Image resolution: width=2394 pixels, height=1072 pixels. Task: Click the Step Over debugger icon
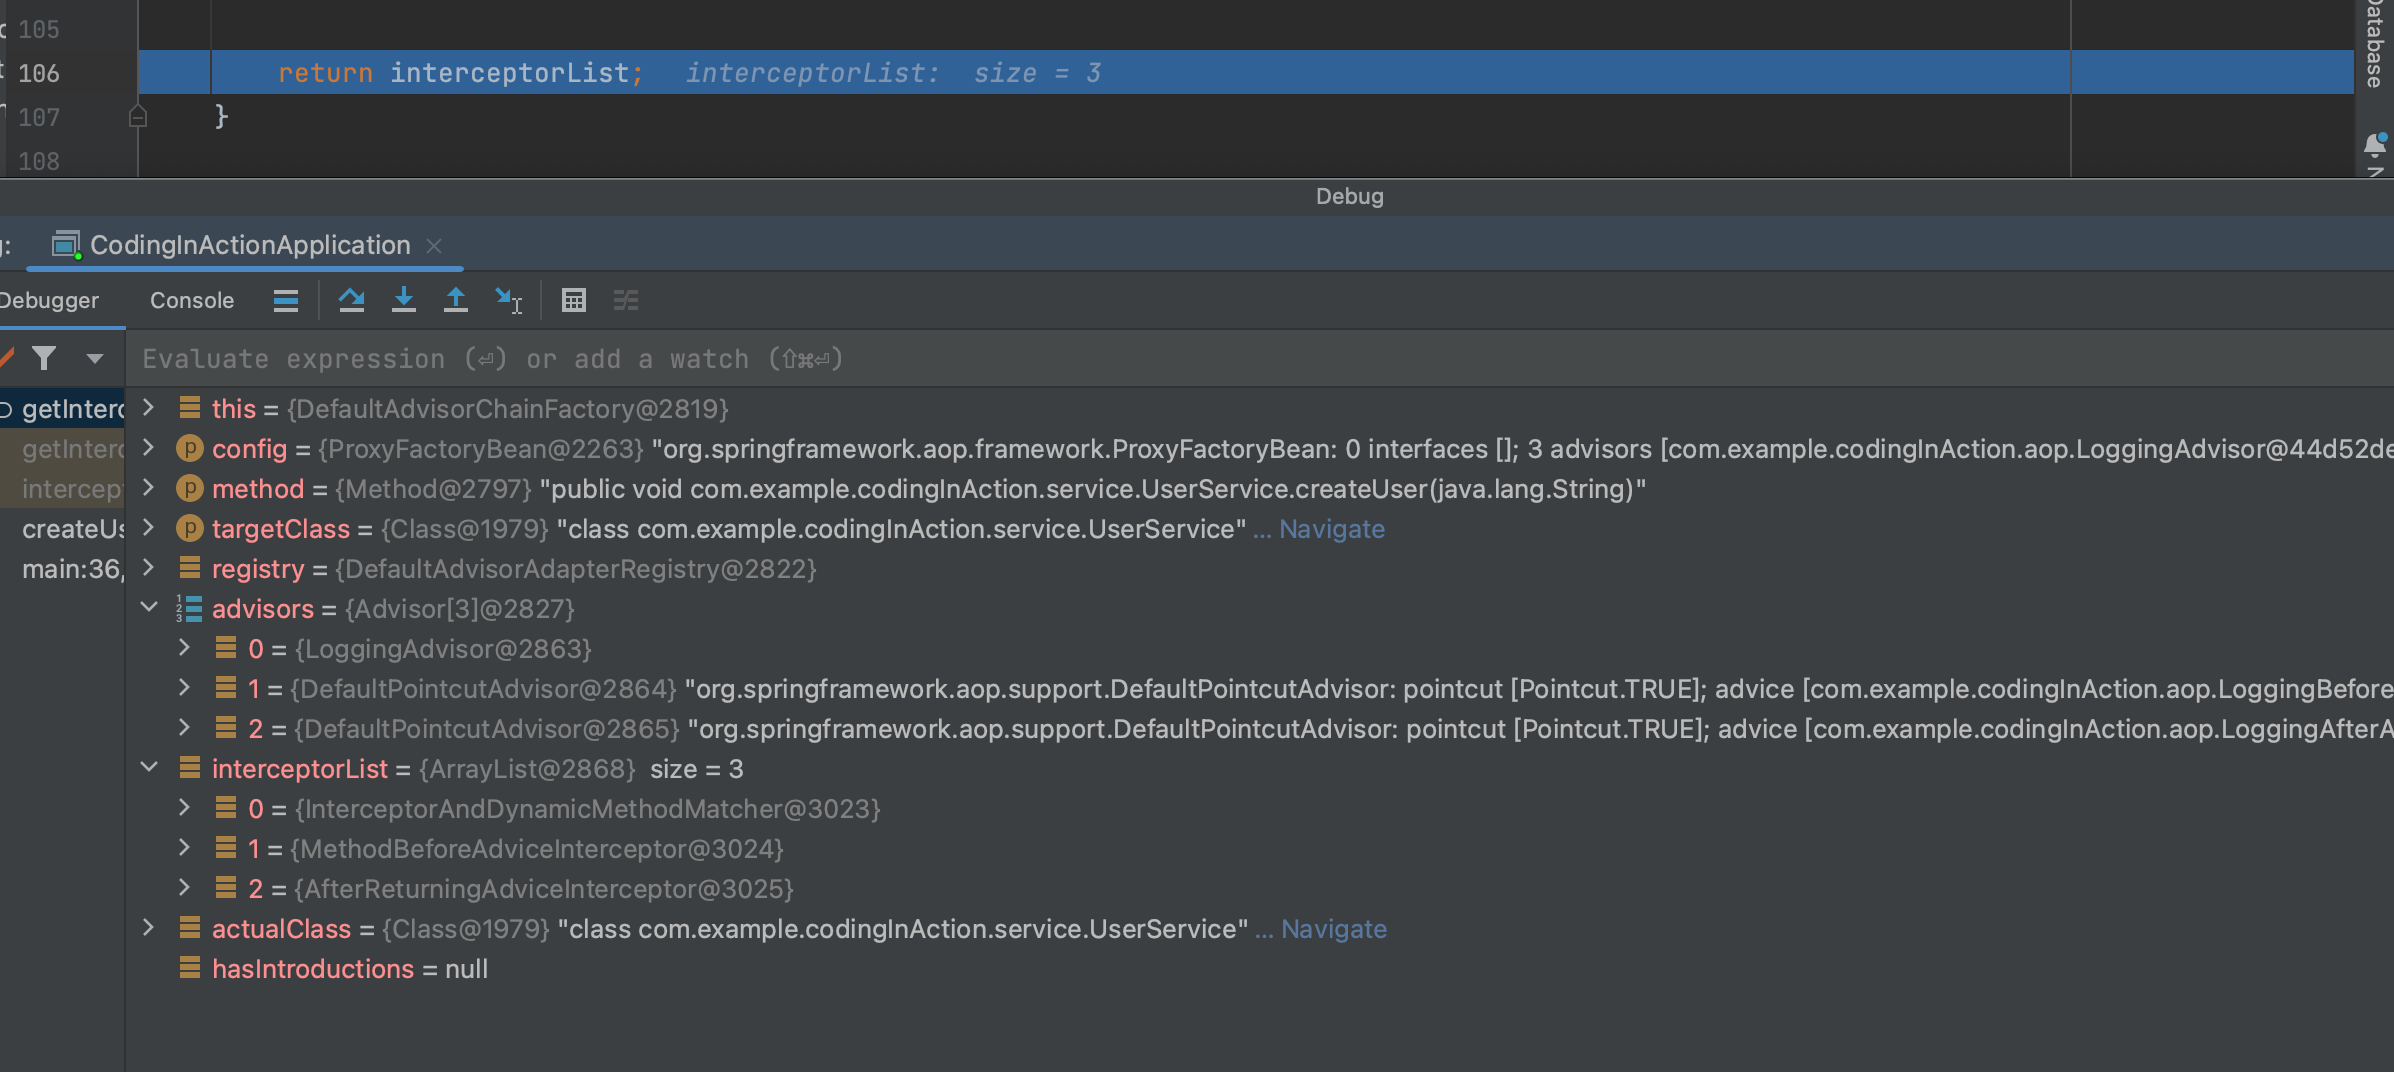(351, 300)
